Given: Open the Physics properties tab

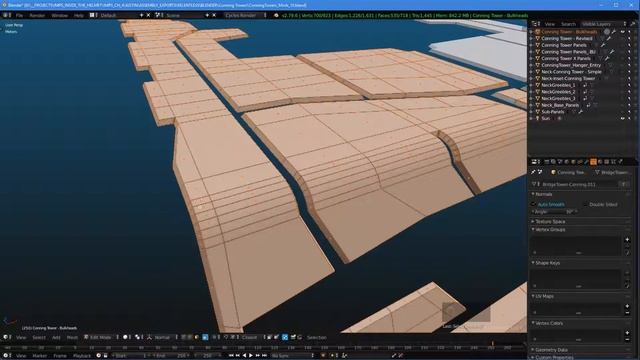Looking at the screenshot, I should pos(620,162).
